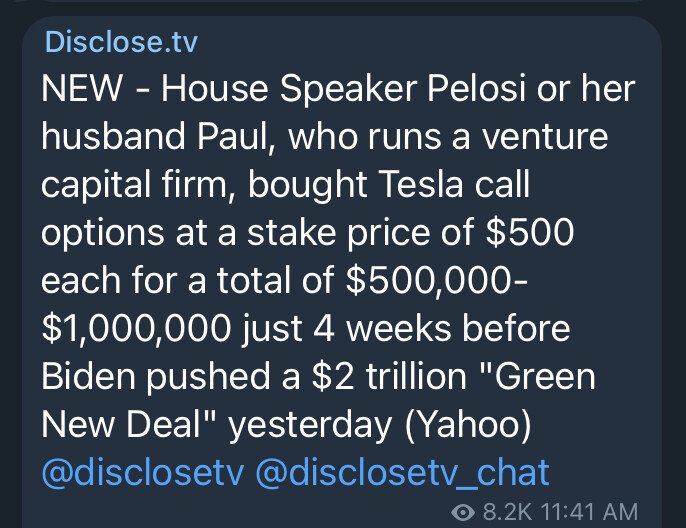
Task: Click the eye views icon
Action: 463,512
